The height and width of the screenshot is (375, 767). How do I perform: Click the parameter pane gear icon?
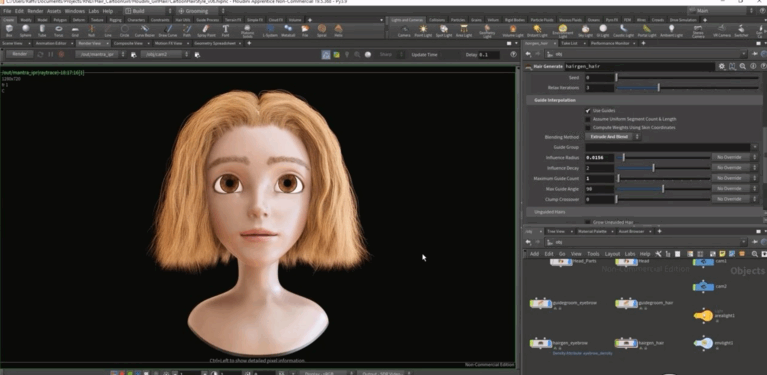pyautogui.click(x=722, y=66)
